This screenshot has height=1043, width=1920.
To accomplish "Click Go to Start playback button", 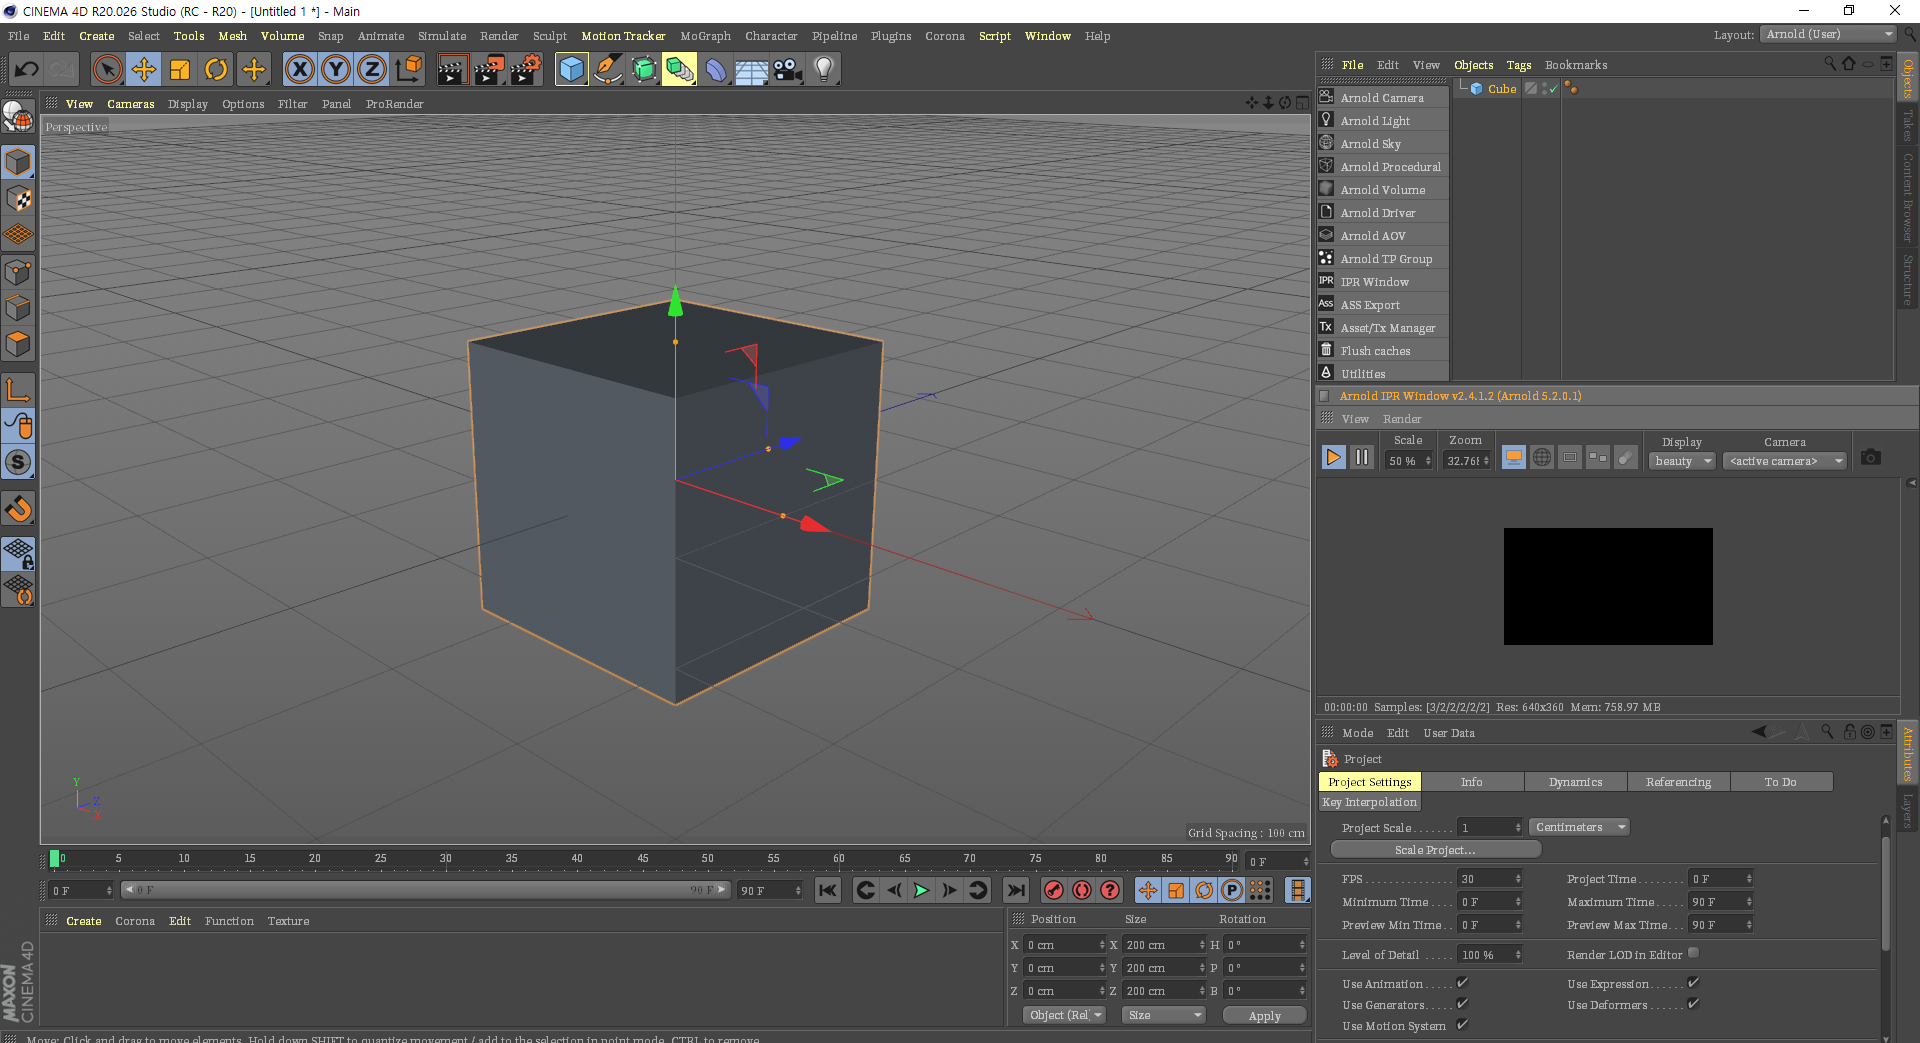I will 828,890.
